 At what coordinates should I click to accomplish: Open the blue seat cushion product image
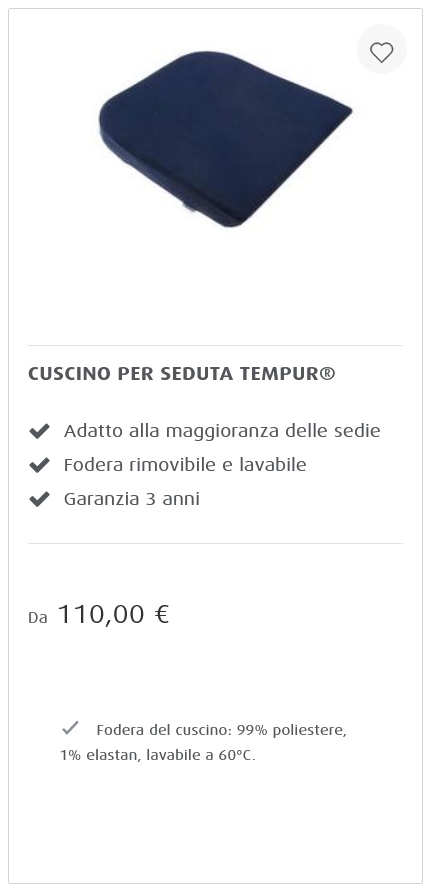[226, 139]
